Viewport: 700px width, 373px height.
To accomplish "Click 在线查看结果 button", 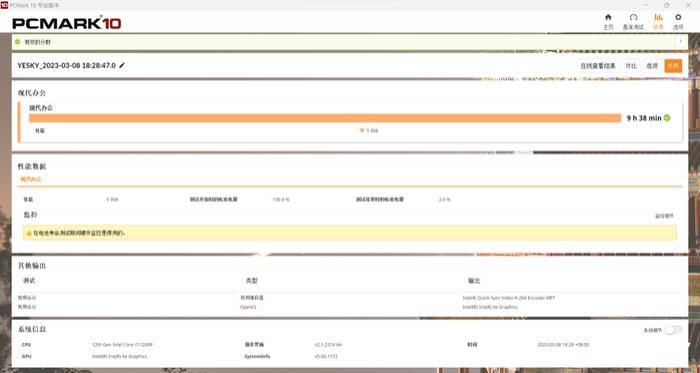I will coord(598,66).
